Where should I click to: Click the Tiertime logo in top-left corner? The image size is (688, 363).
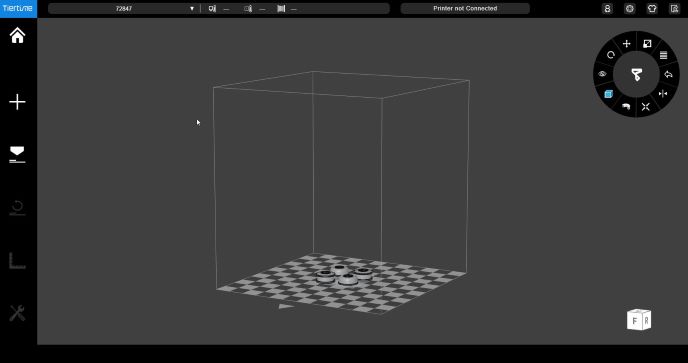(x=18, y=8)
